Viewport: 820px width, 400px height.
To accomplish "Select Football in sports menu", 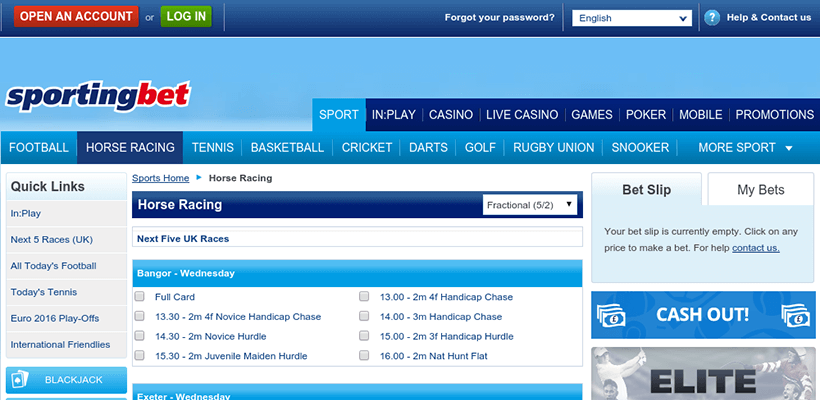I will tap(39, 147).
